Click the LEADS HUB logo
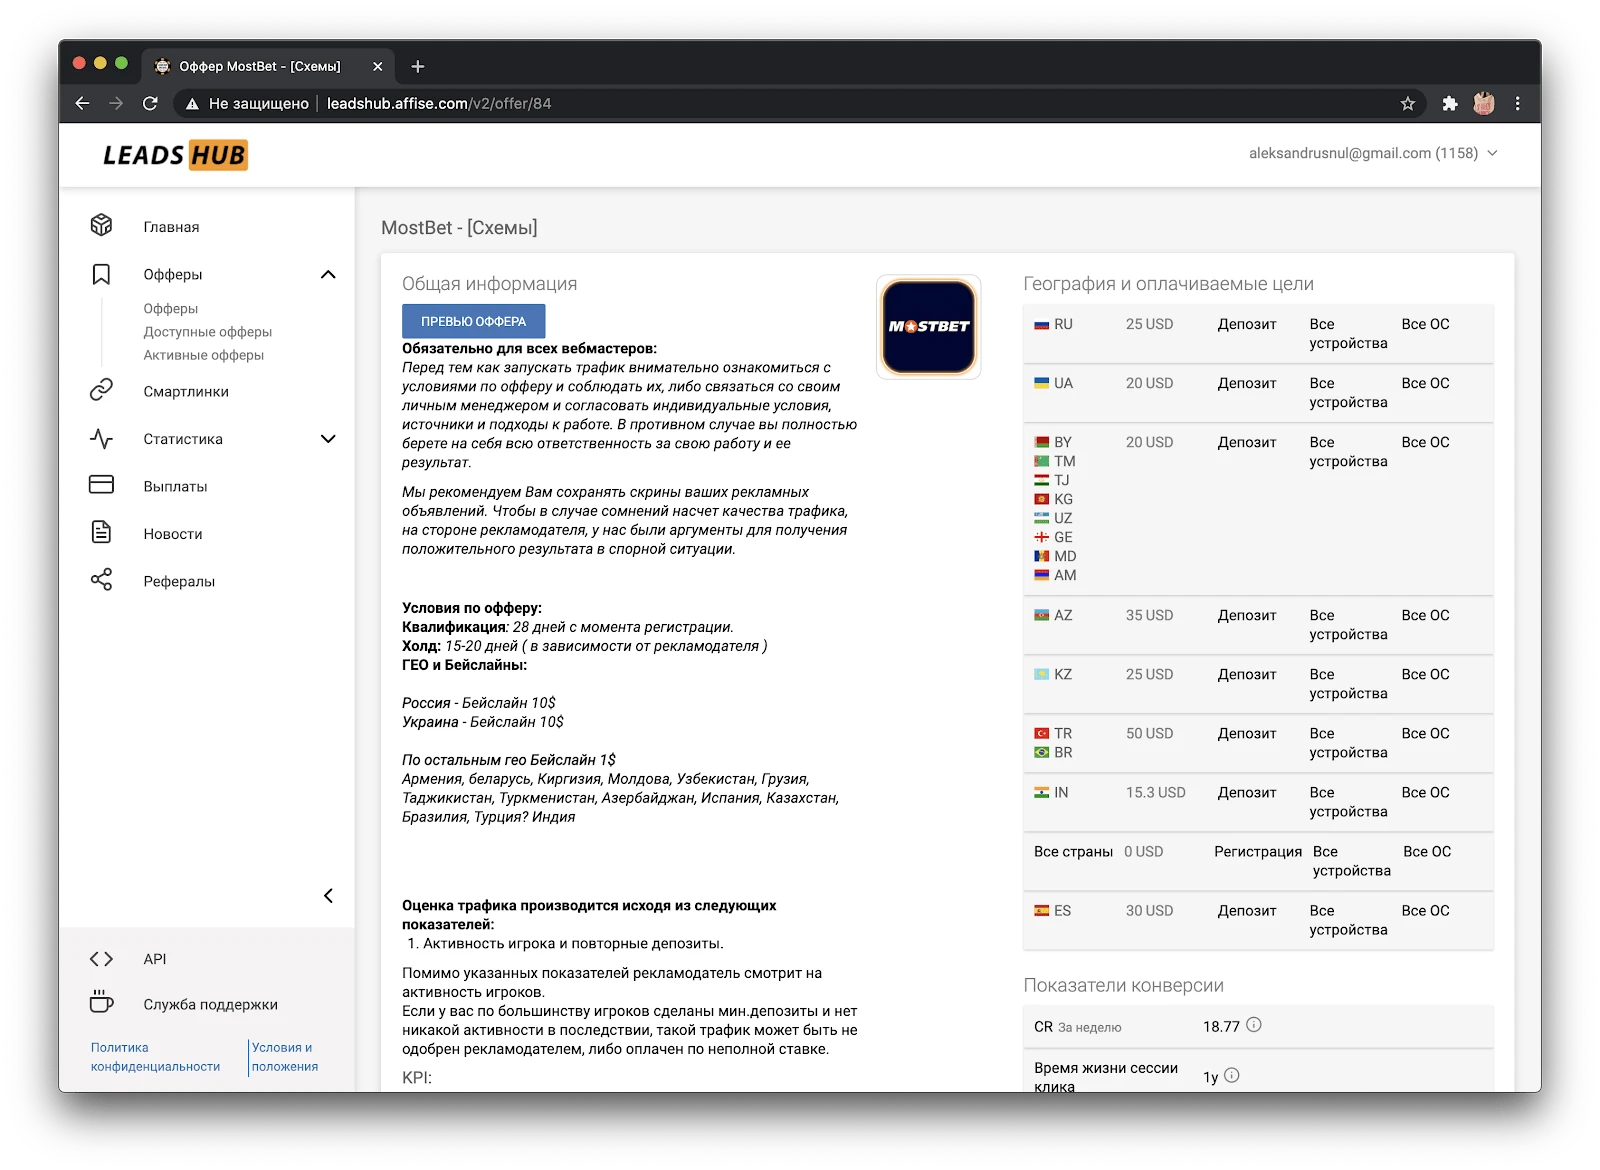 tap(175, 155)
